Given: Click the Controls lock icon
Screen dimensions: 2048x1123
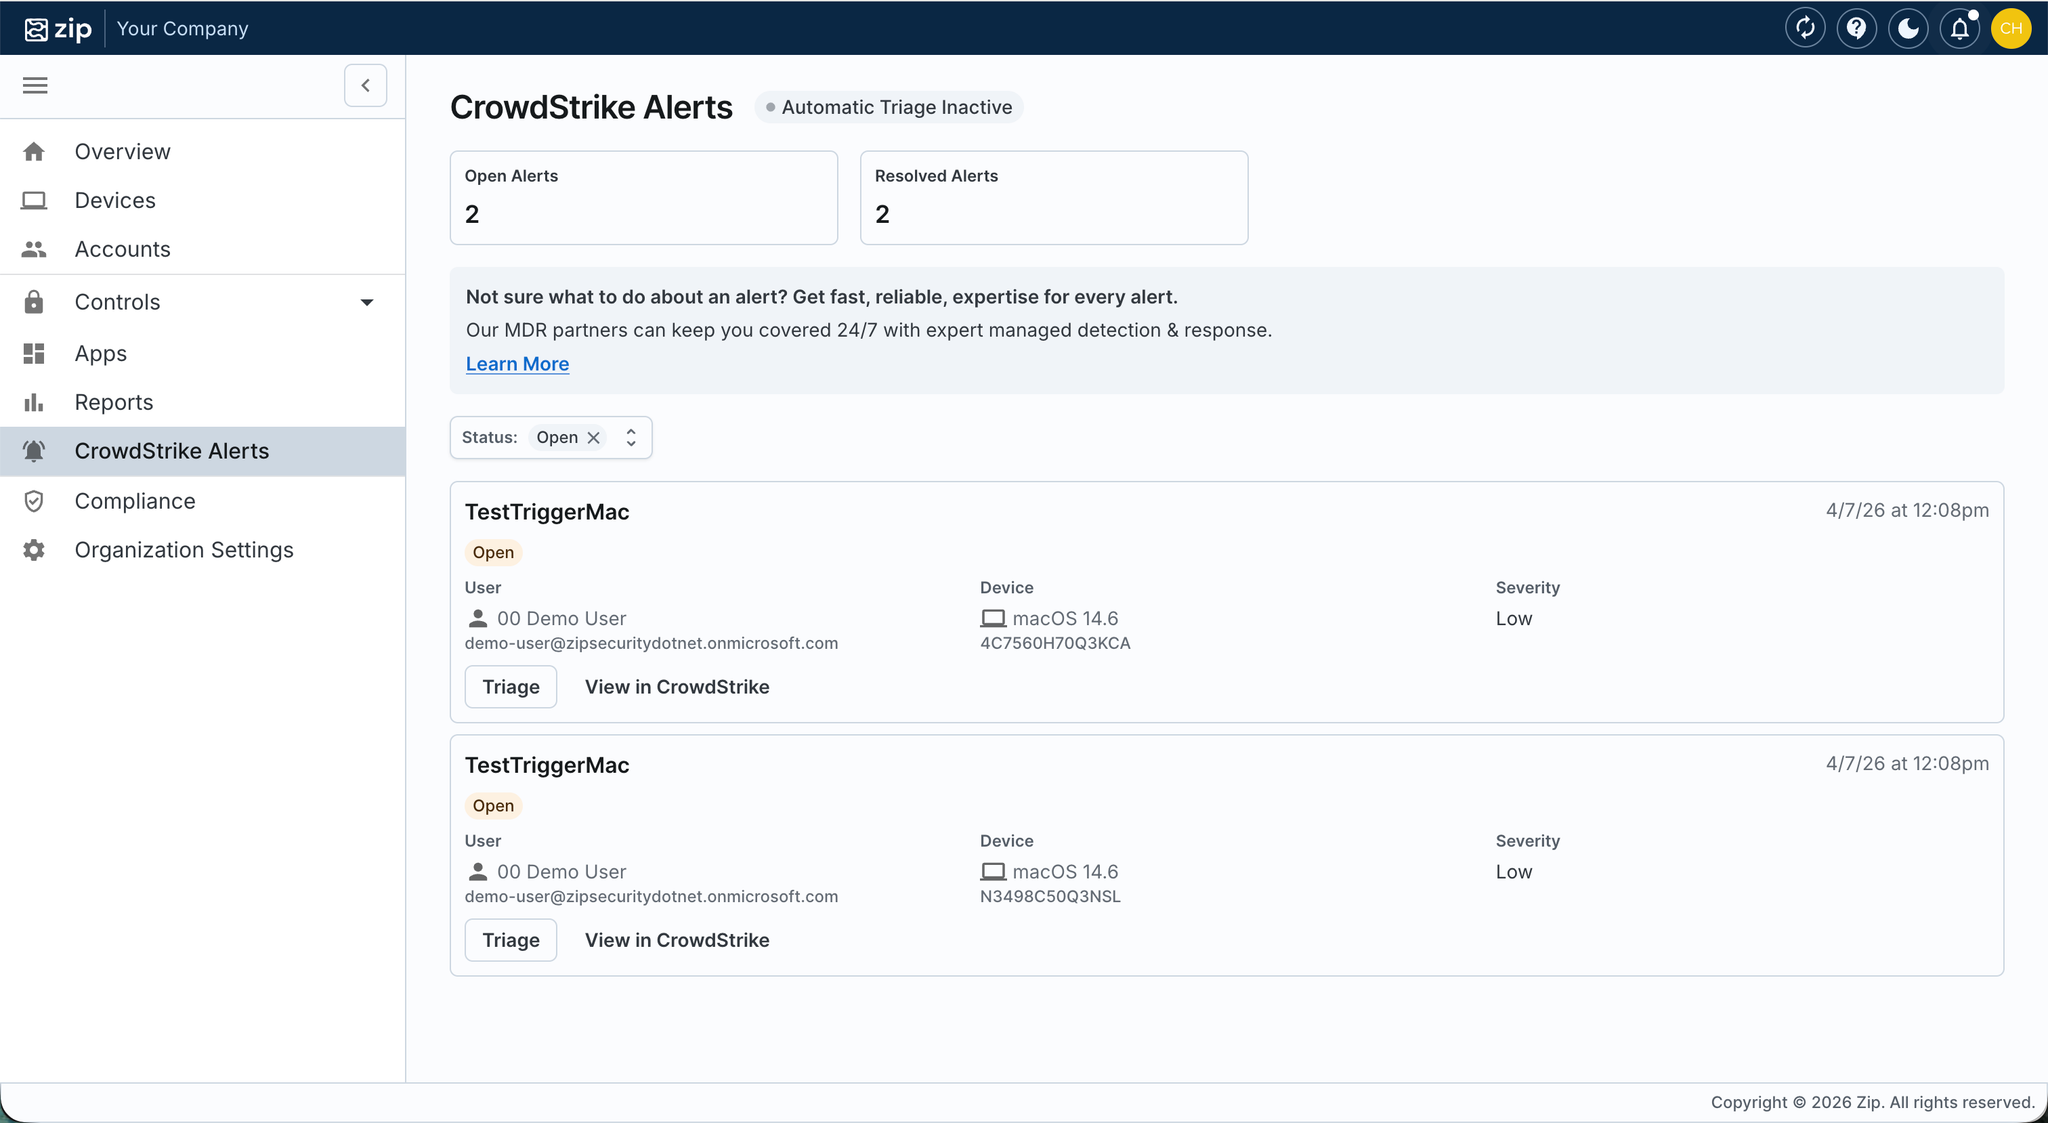Looking at the screenshot, I should (x=34, y=302).
